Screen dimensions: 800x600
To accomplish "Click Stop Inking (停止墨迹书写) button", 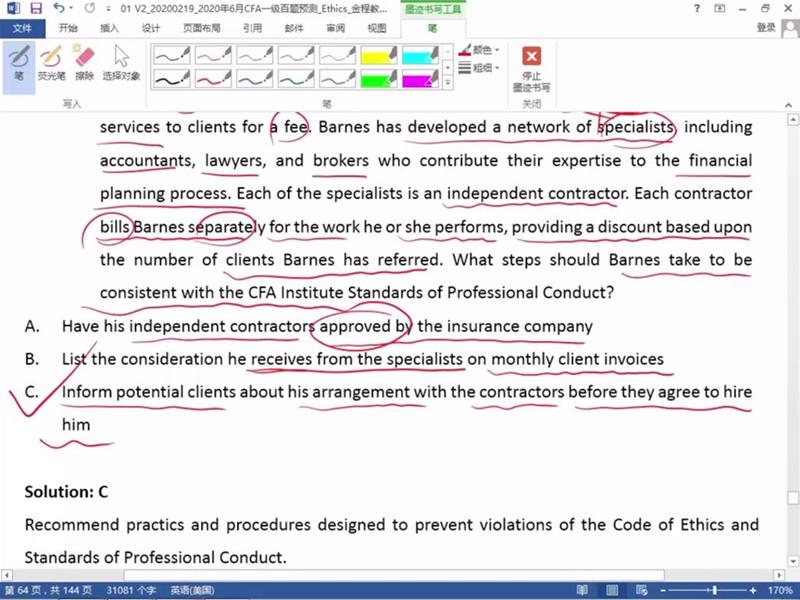I will point(532,68).
